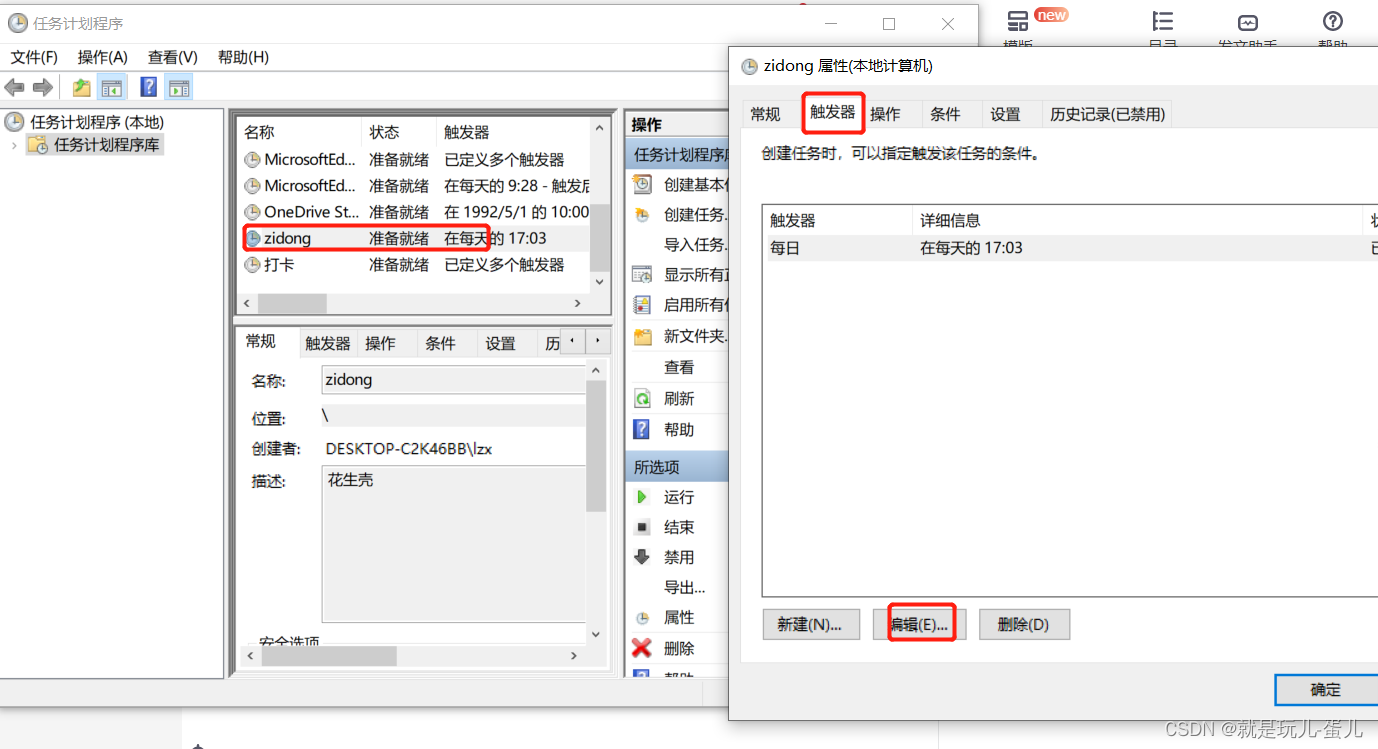
Task: Open the 文件(F) menu
Action: [35, 57]
